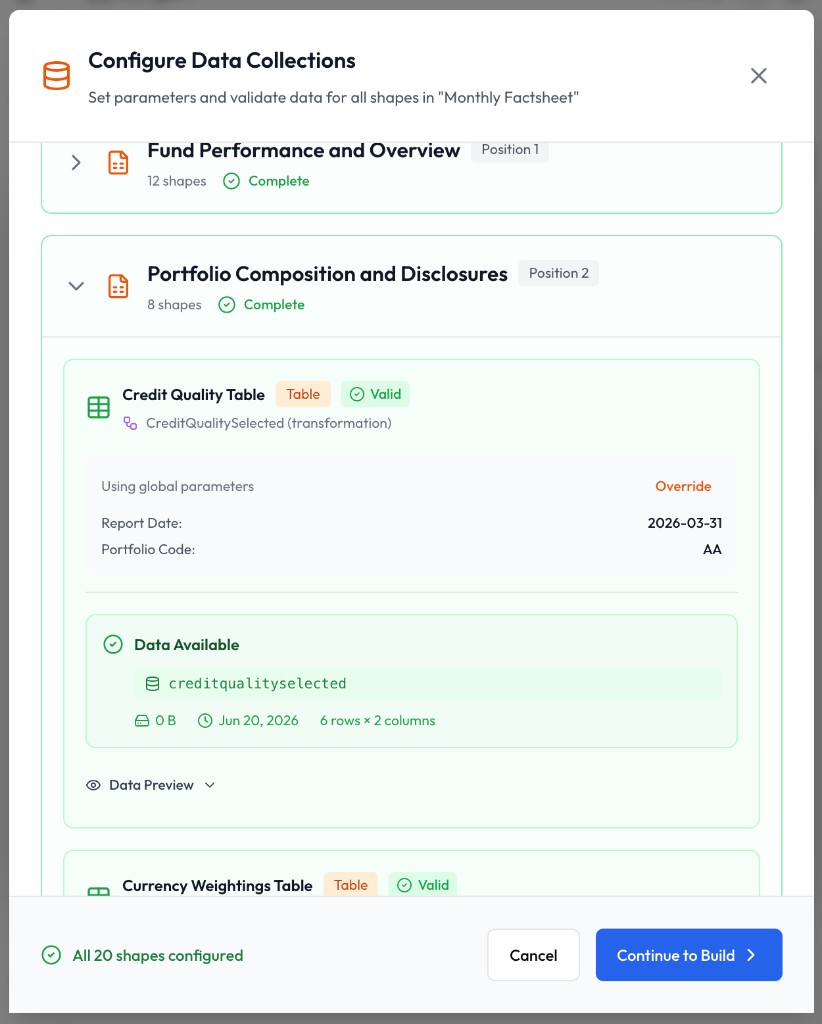Click the clock icon beside Jun 20, 2026

205,721
